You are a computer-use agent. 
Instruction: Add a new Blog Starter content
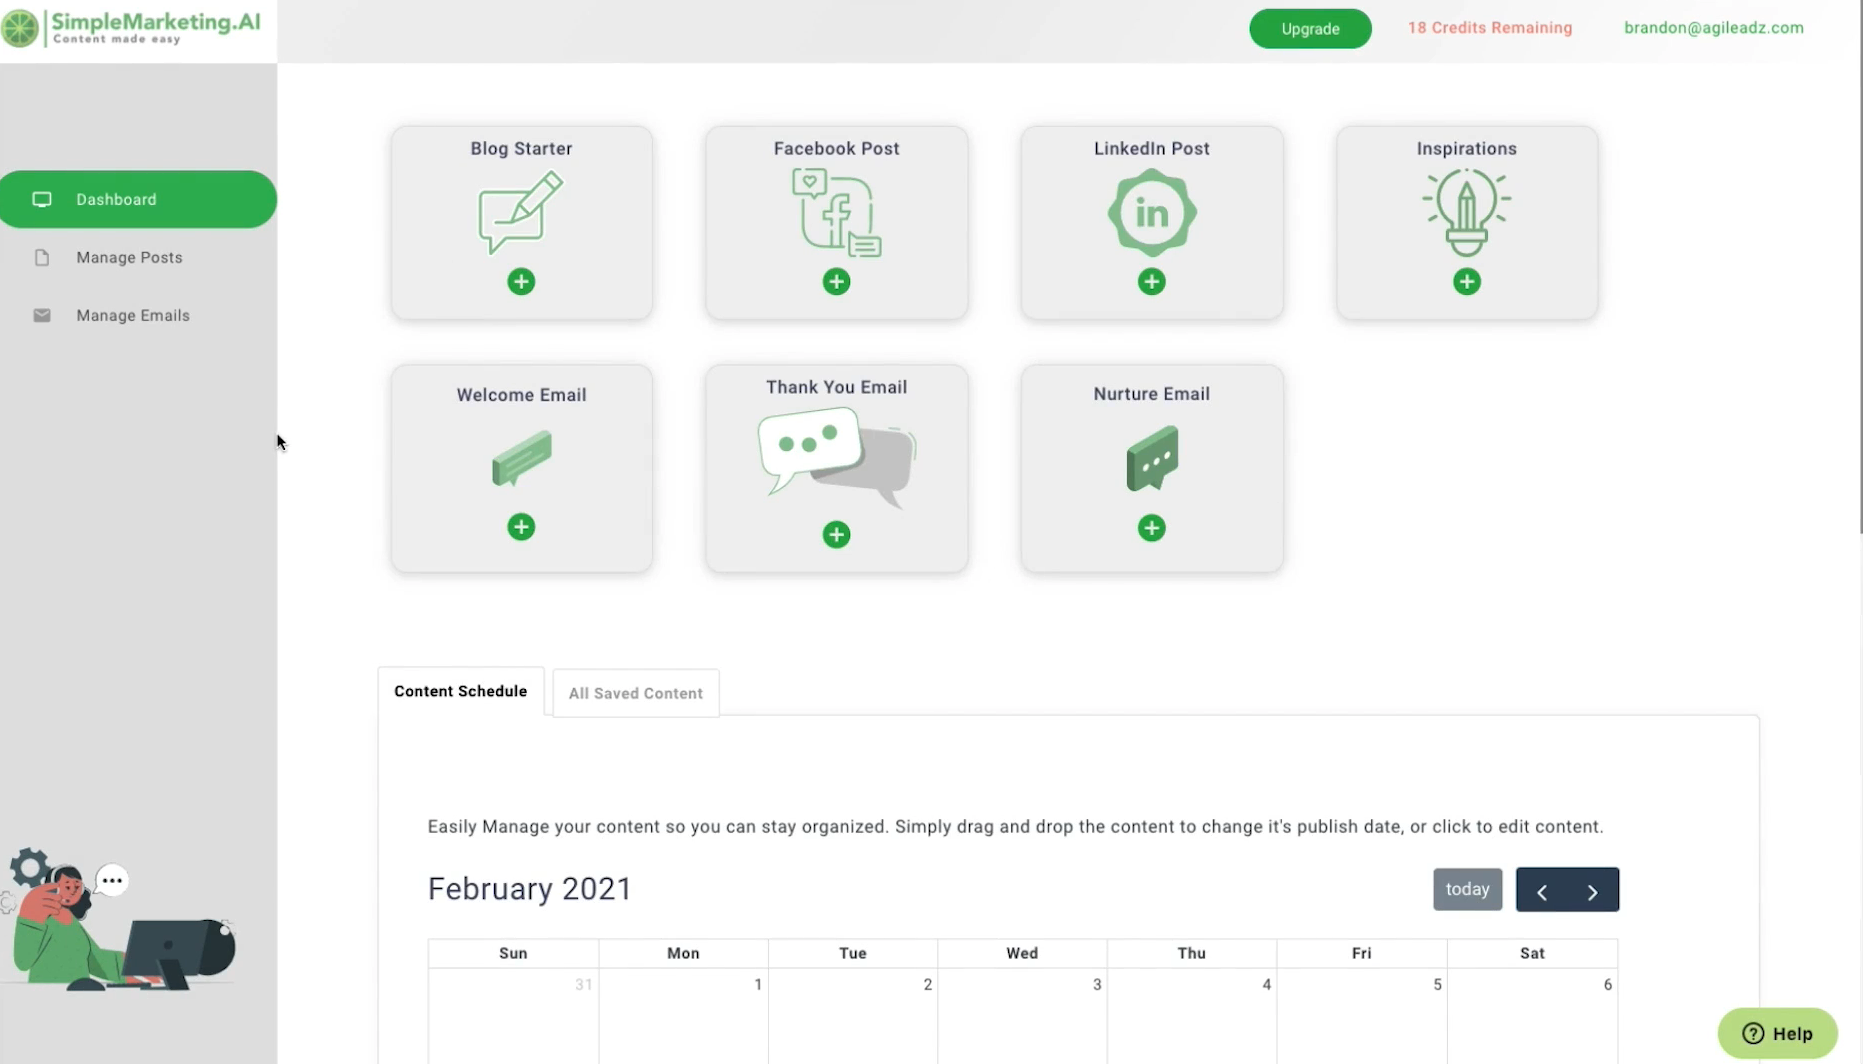coord(521,281)
